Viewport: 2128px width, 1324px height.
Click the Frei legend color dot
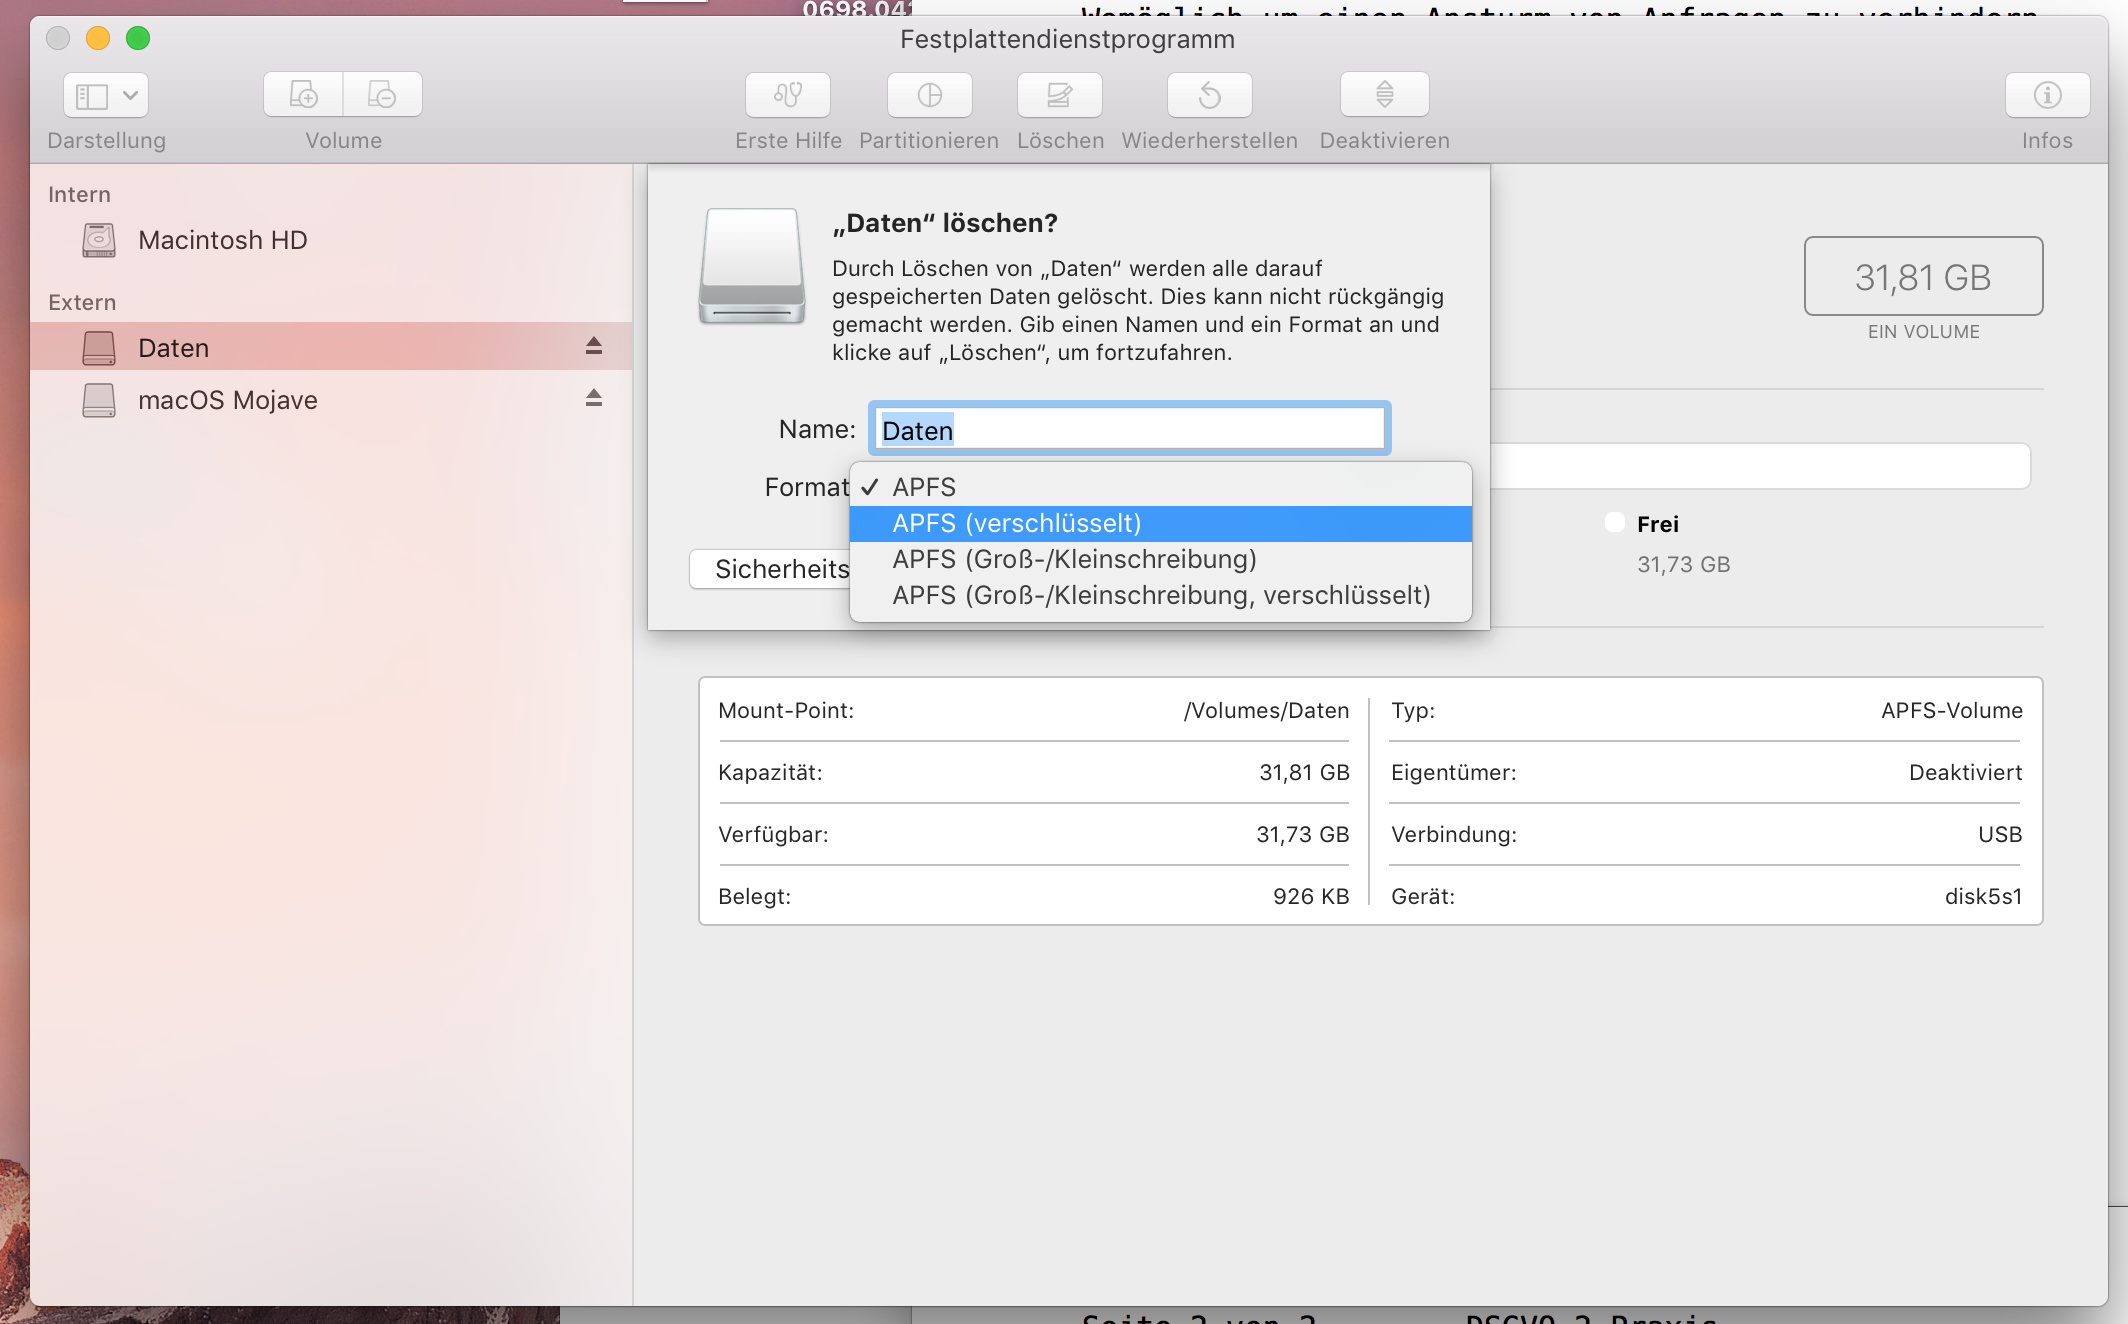coord(1614,522)
